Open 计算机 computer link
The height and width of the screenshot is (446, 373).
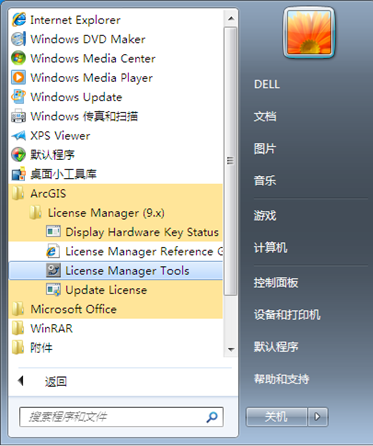[270, 248]
